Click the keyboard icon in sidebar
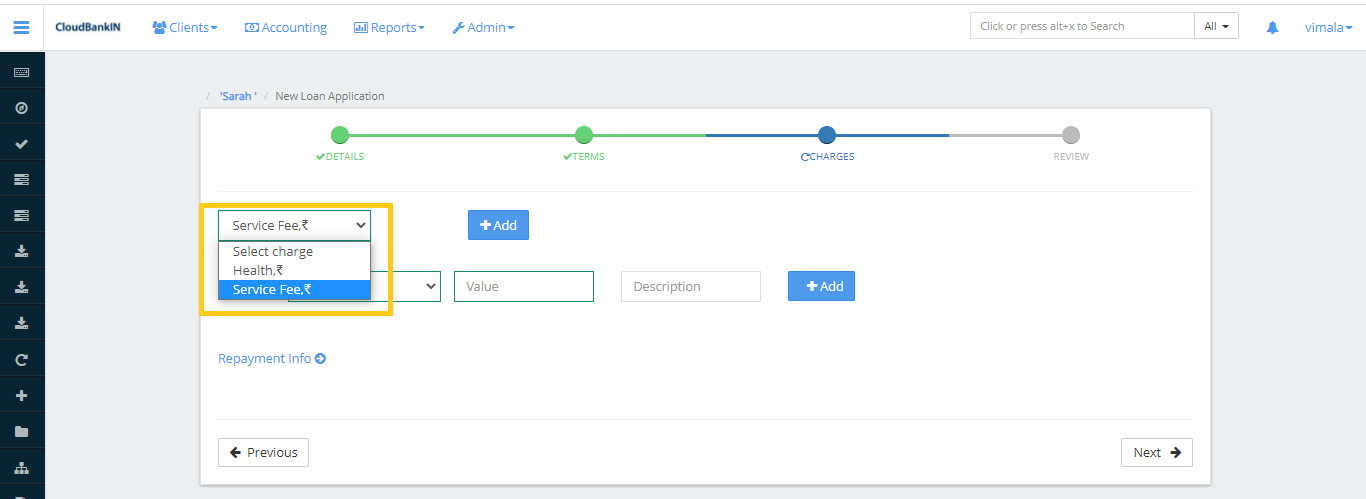Screen dimensions: 1366x499 point(21,72)
